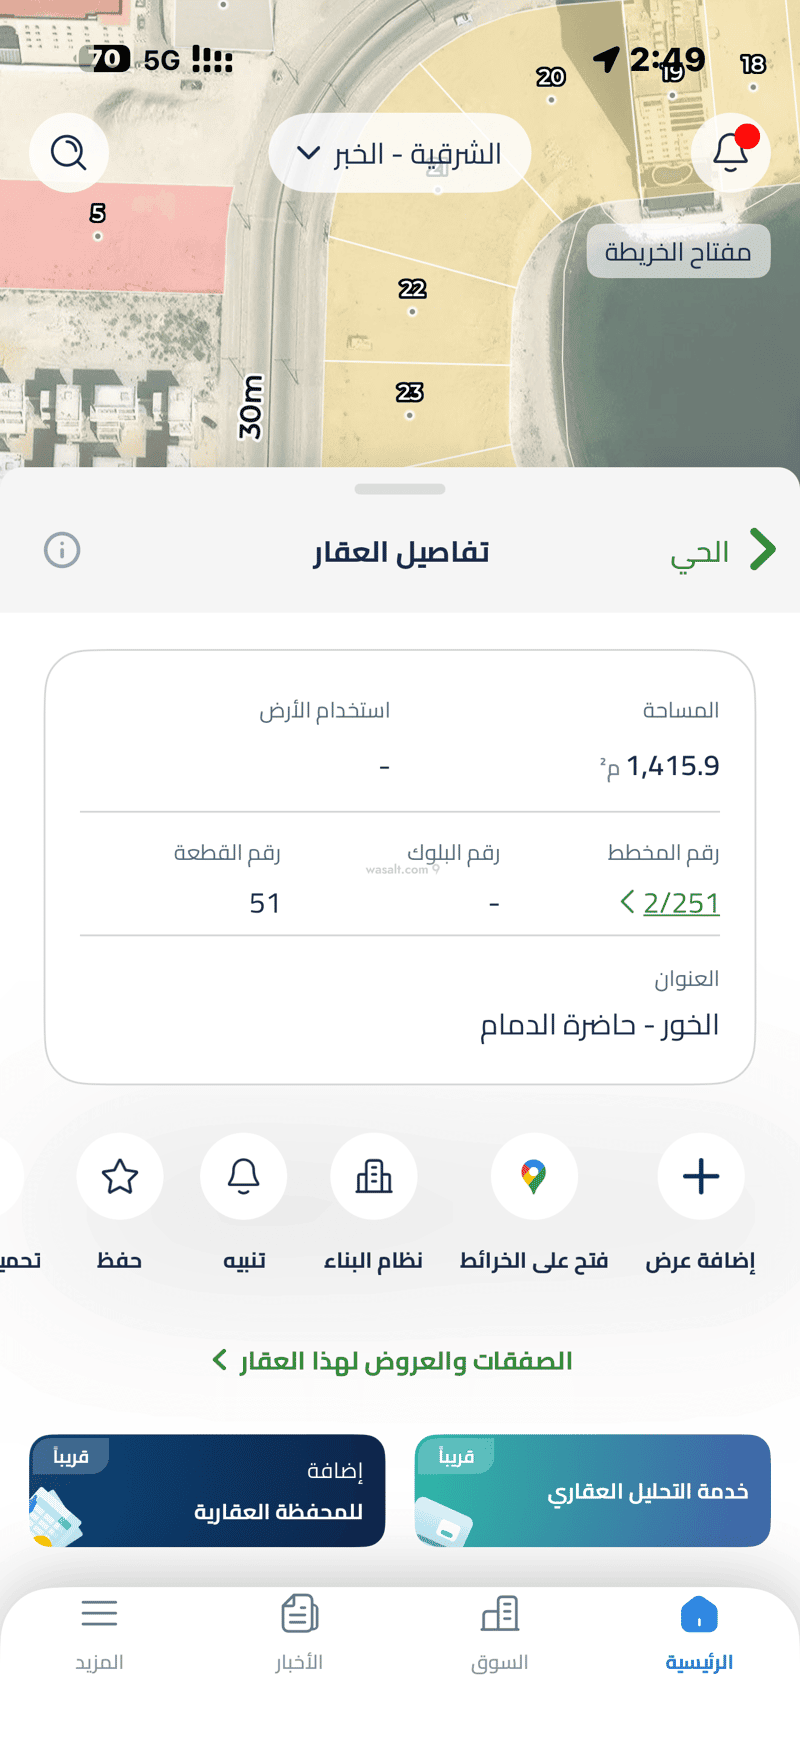Tap the info circle icon beside تفاصيل العقار
This screenshot has width=800, height=1738.
coord(62,550)
